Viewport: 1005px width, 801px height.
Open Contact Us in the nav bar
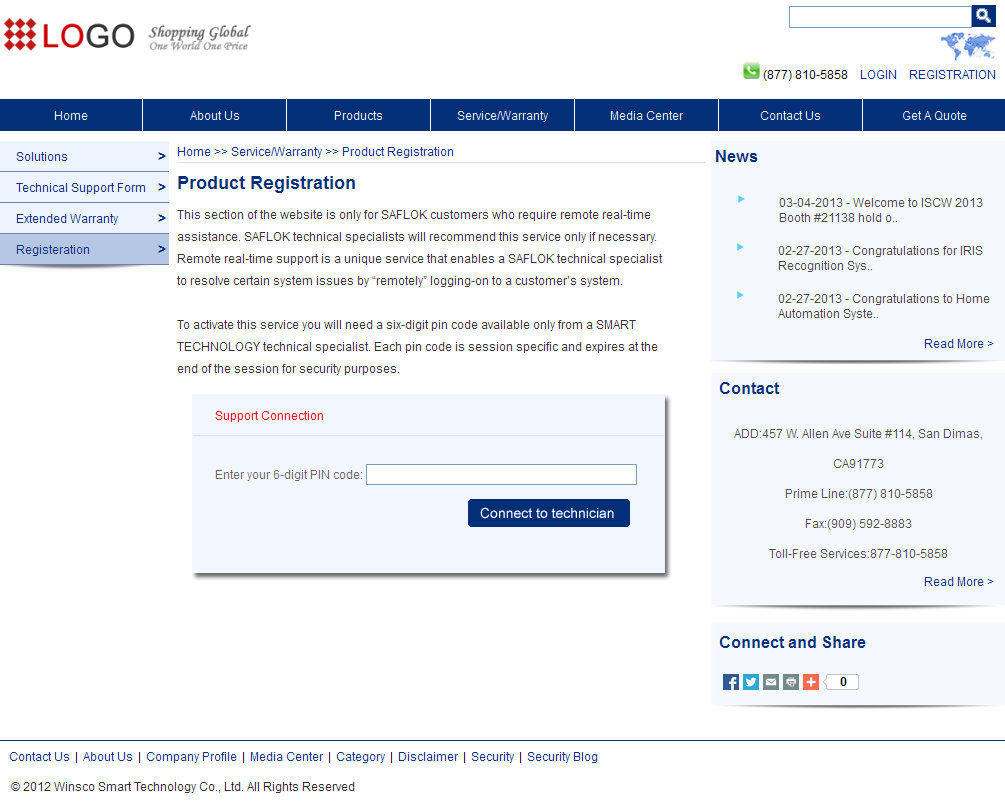tap(790, 115)
